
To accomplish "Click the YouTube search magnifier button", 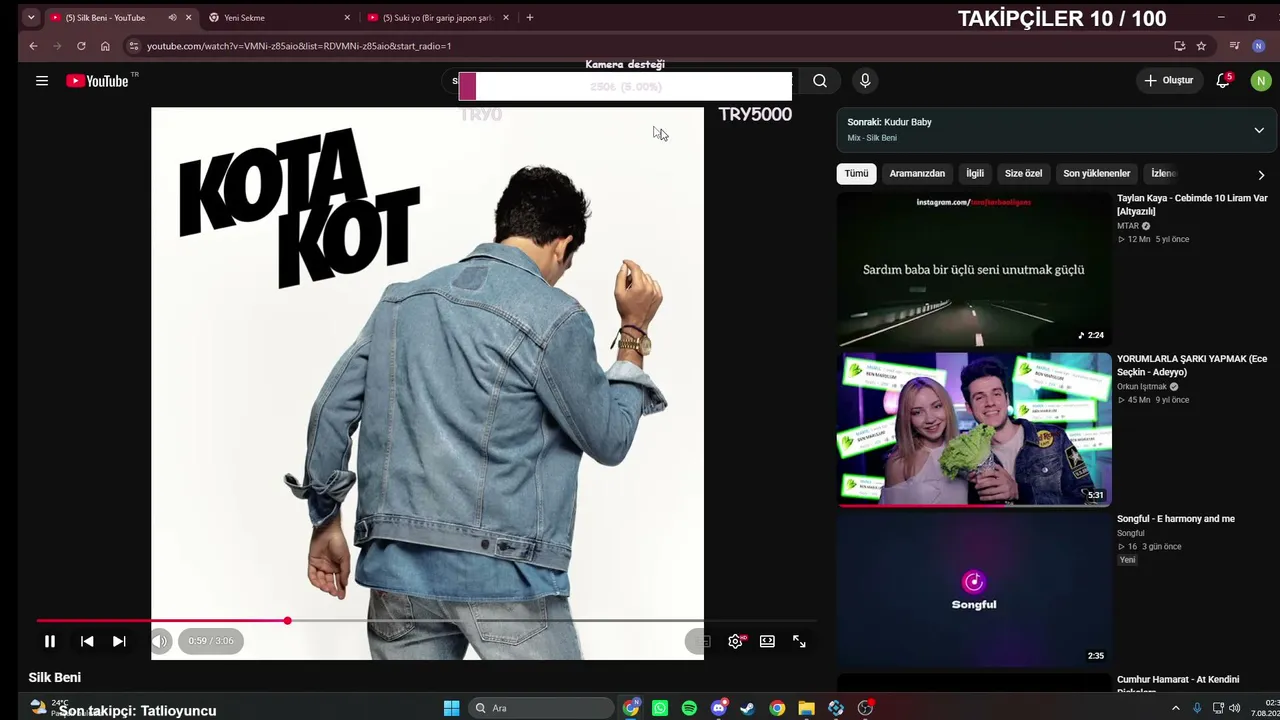I will tap(820, 81).
